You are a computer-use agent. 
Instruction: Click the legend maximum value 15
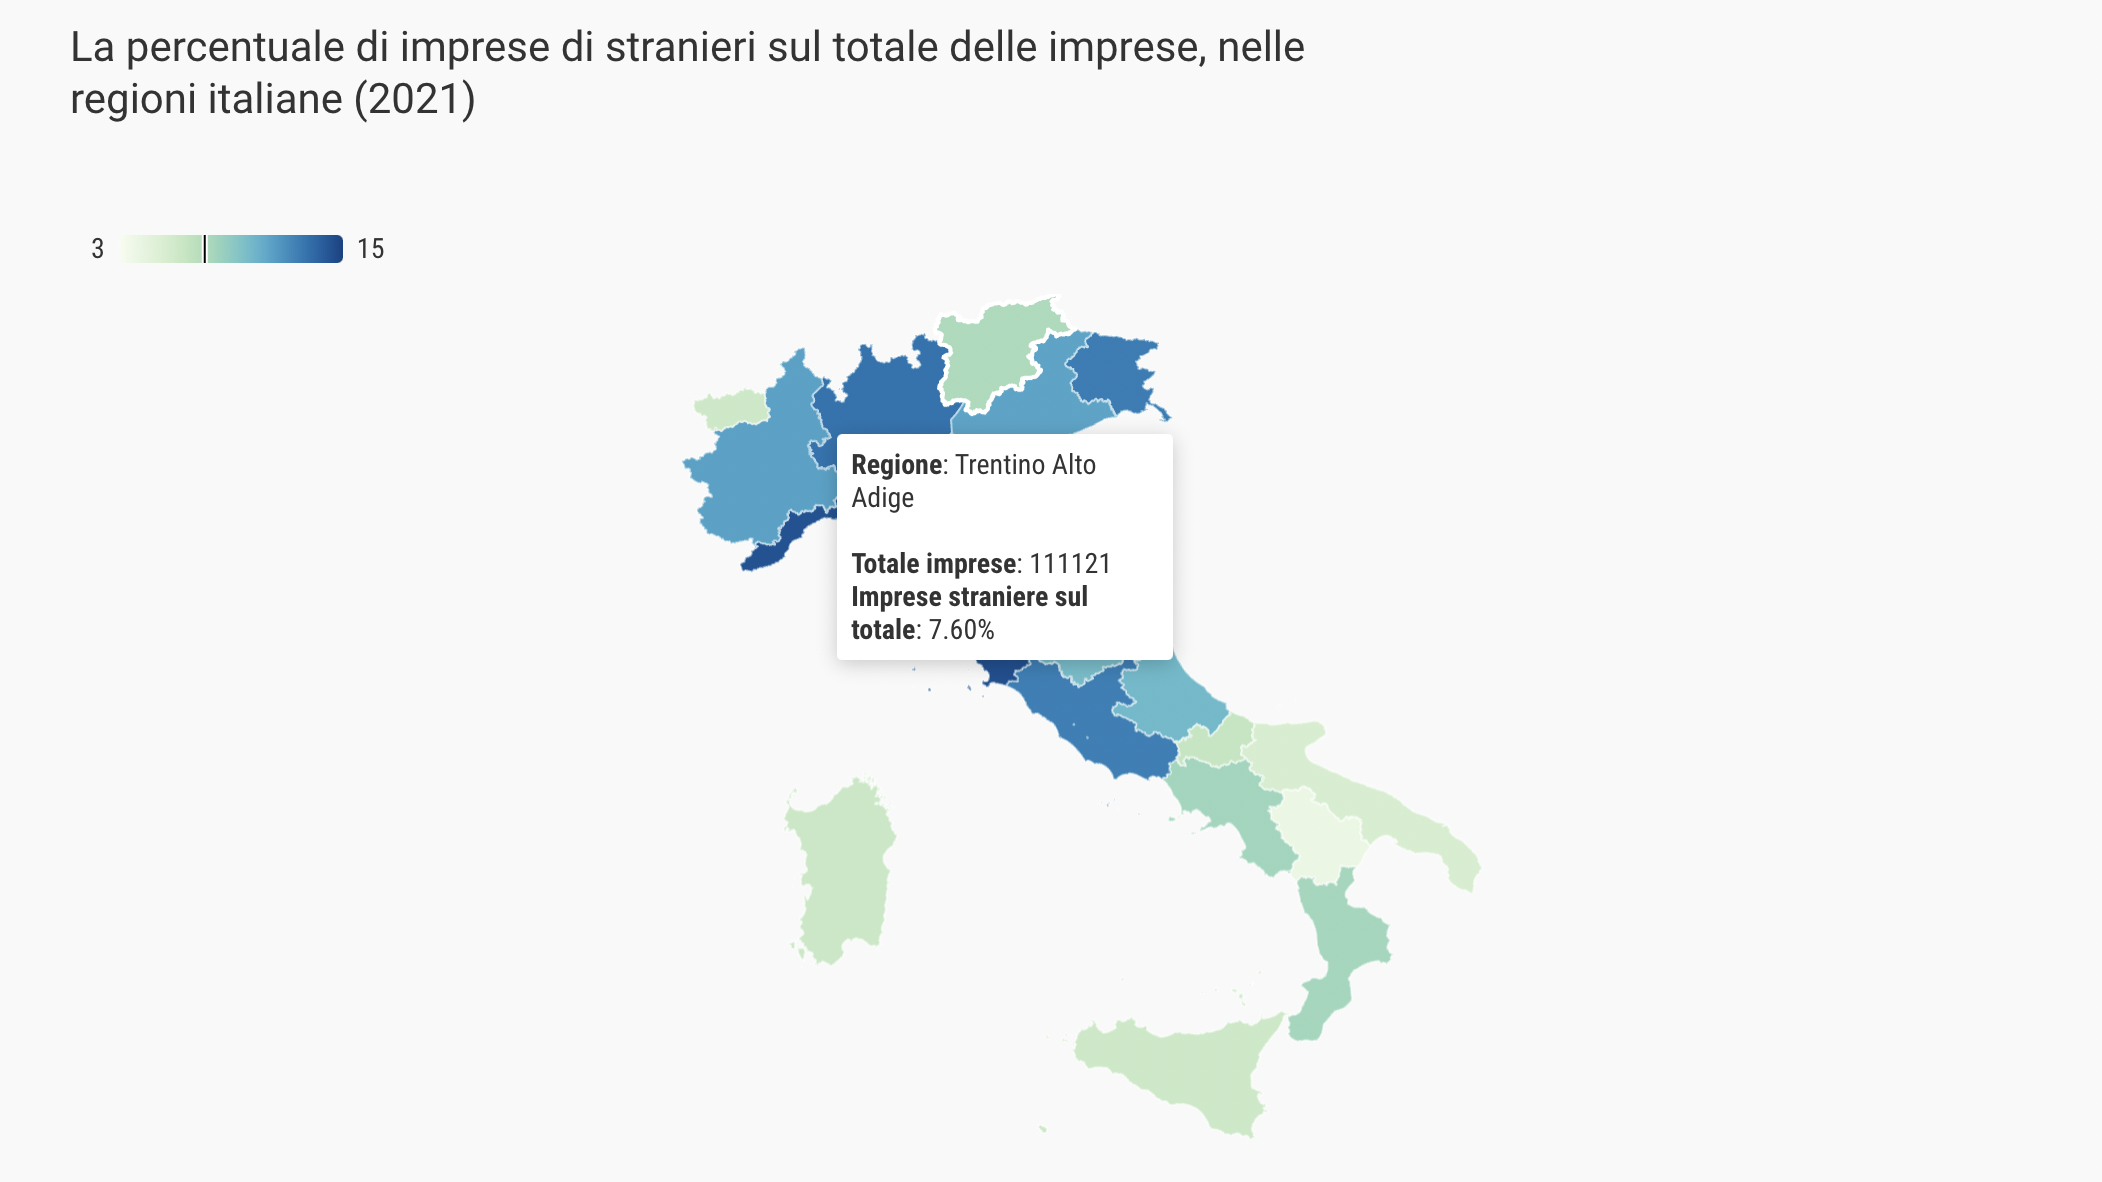371,249
